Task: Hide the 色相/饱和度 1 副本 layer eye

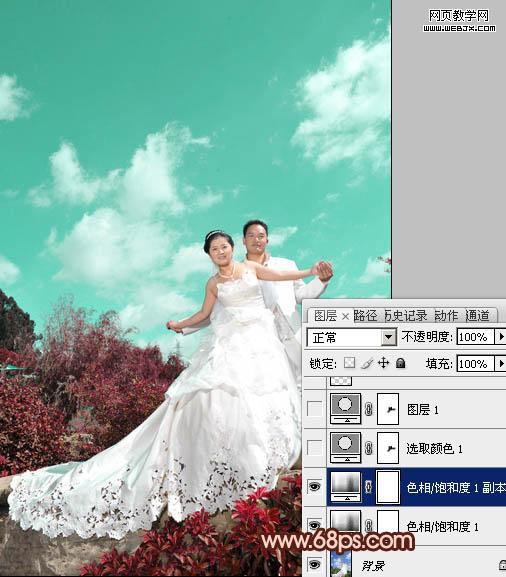Action: (x=314, y=487)
